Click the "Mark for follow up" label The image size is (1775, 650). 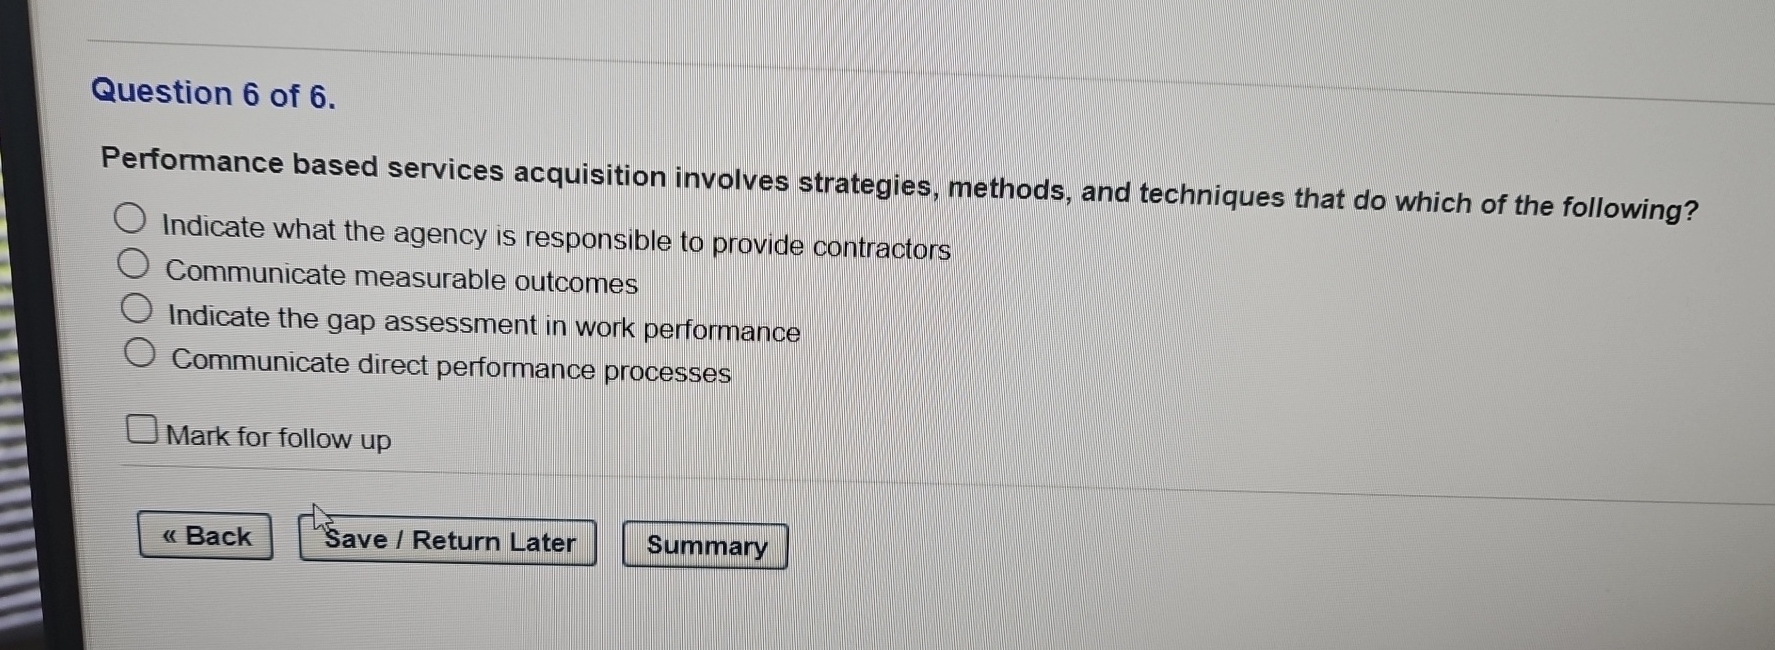pos(279,437)
